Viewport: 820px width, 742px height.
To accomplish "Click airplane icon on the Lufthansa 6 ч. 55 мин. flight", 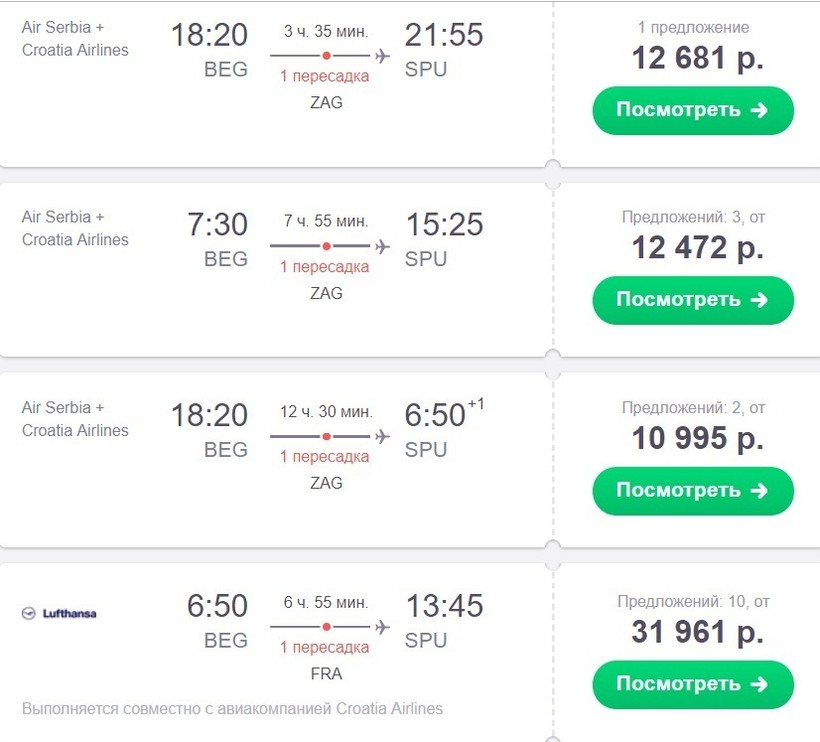I will click(381, 626).
